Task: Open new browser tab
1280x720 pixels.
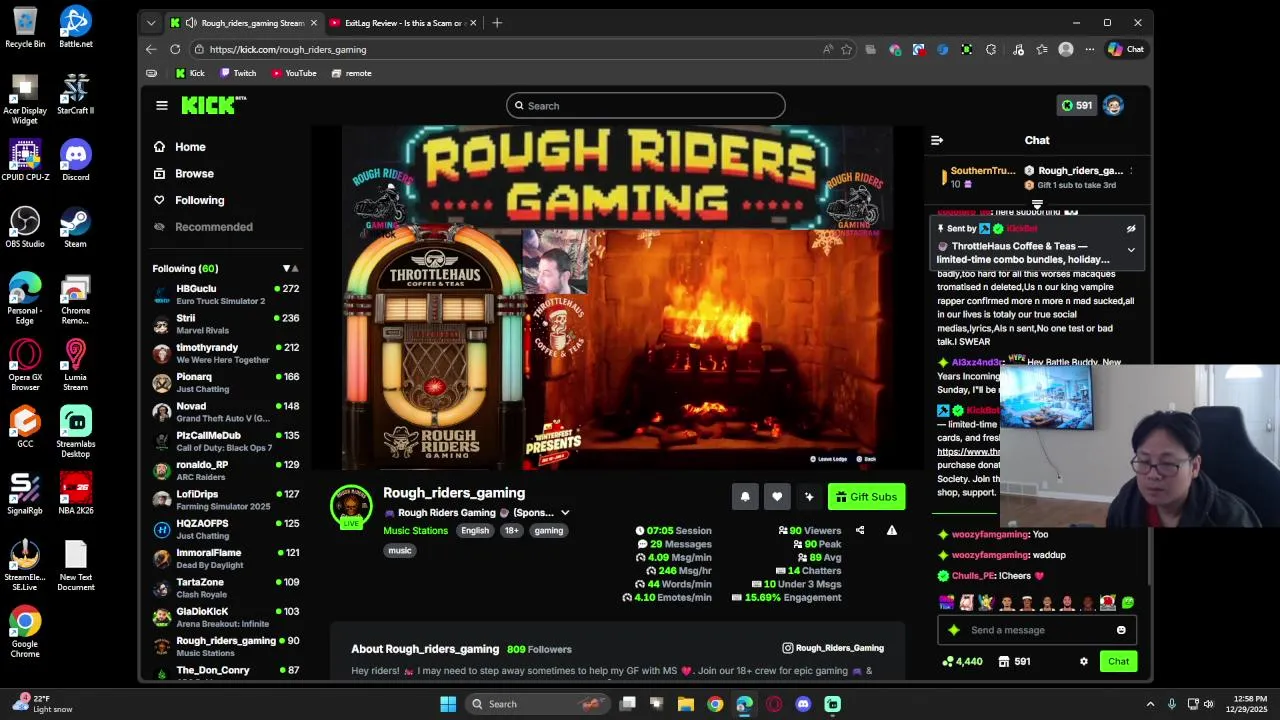Action: (x=497, y=23)
